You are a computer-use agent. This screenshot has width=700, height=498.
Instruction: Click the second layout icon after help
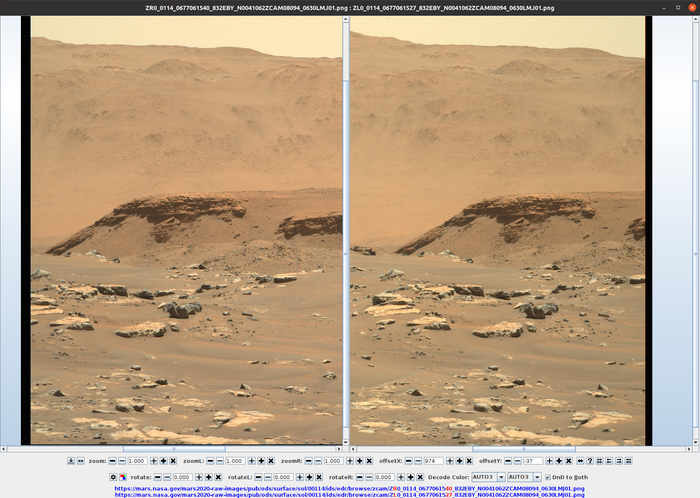[x=609, y=461]
